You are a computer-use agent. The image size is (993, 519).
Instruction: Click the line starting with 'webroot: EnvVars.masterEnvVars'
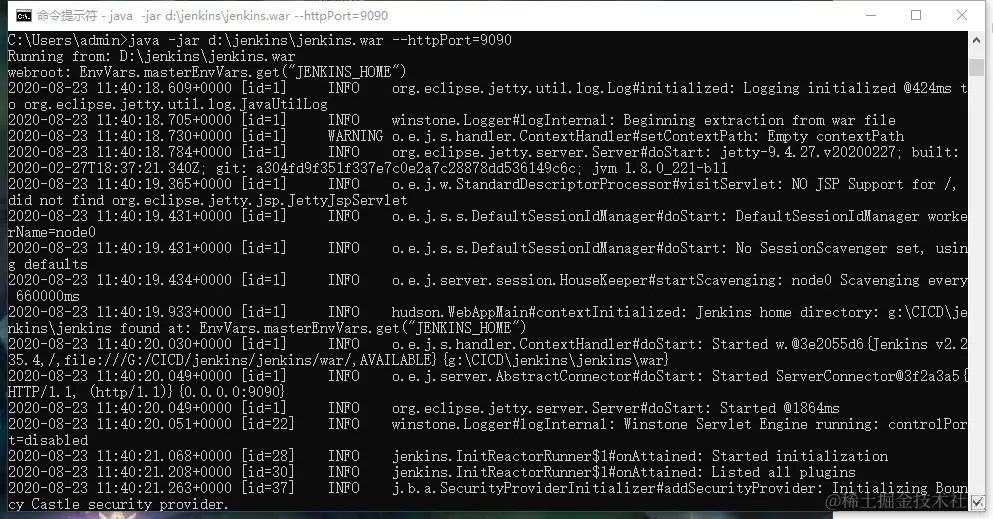(207, 72)
